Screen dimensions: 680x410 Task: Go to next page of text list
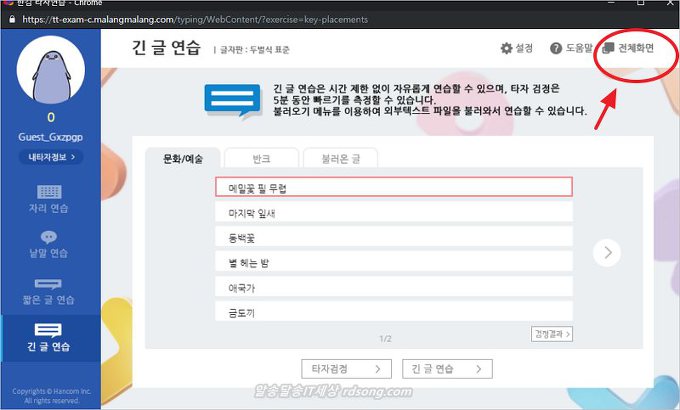click(x=606, y=252)
